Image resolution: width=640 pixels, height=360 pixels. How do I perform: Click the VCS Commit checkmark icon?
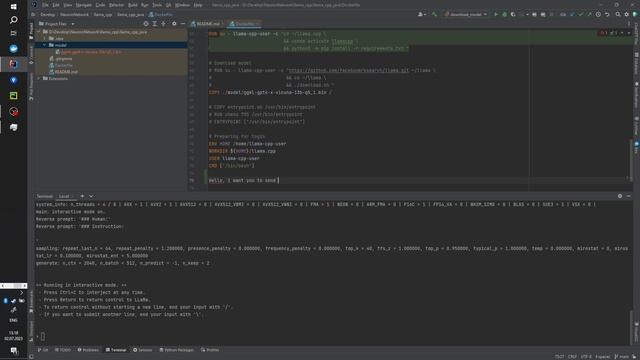(x=581, y=14)
